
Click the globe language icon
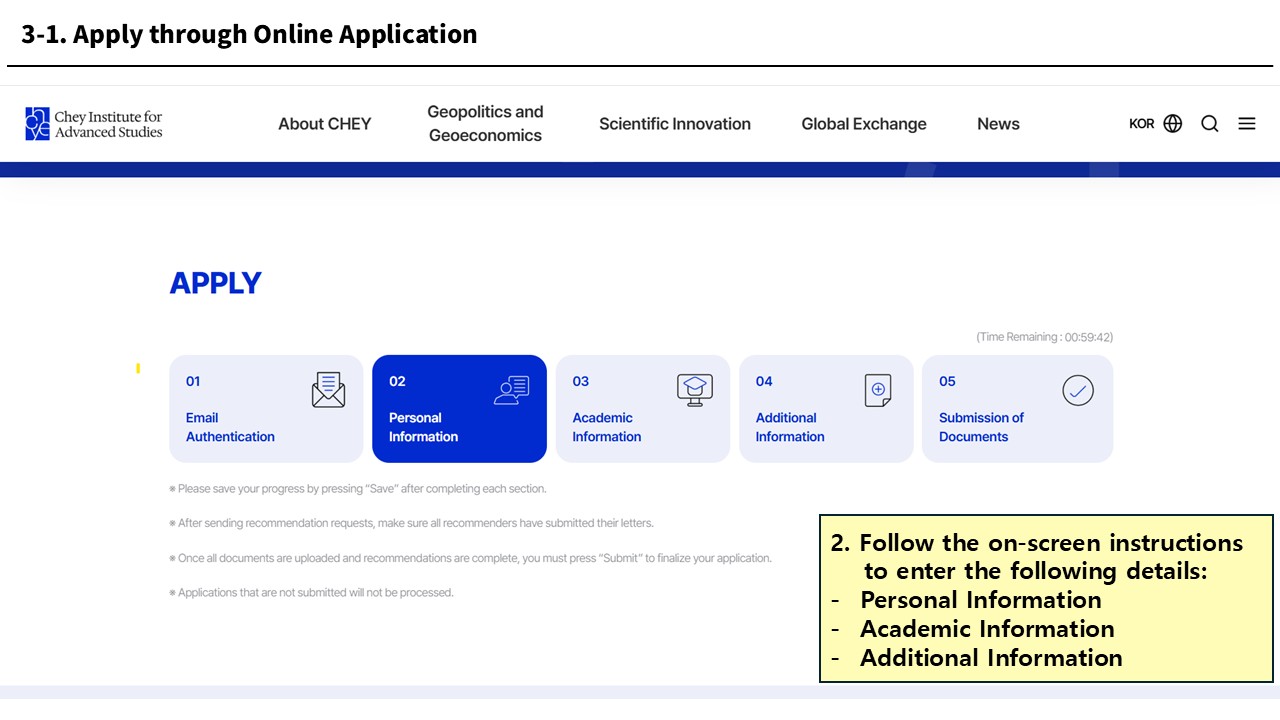(x=1173, y=124)
